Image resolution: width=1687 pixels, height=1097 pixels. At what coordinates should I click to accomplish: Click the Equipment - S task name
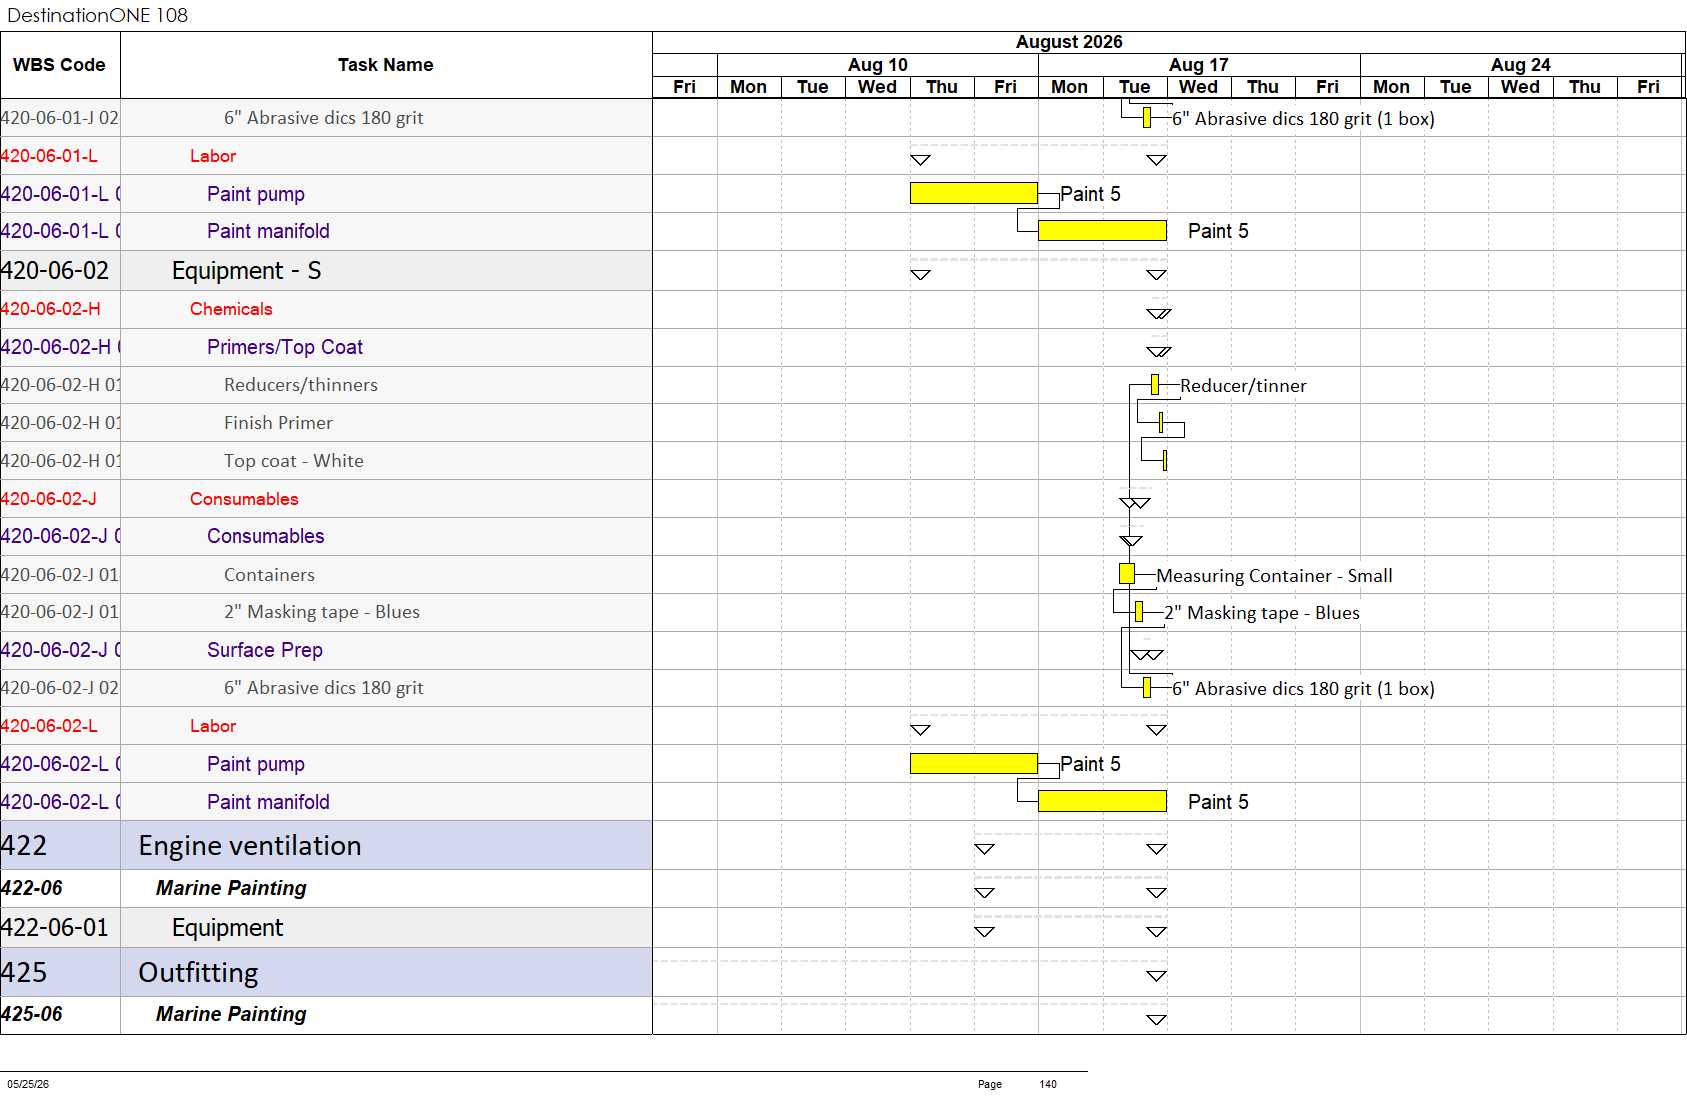246,271
